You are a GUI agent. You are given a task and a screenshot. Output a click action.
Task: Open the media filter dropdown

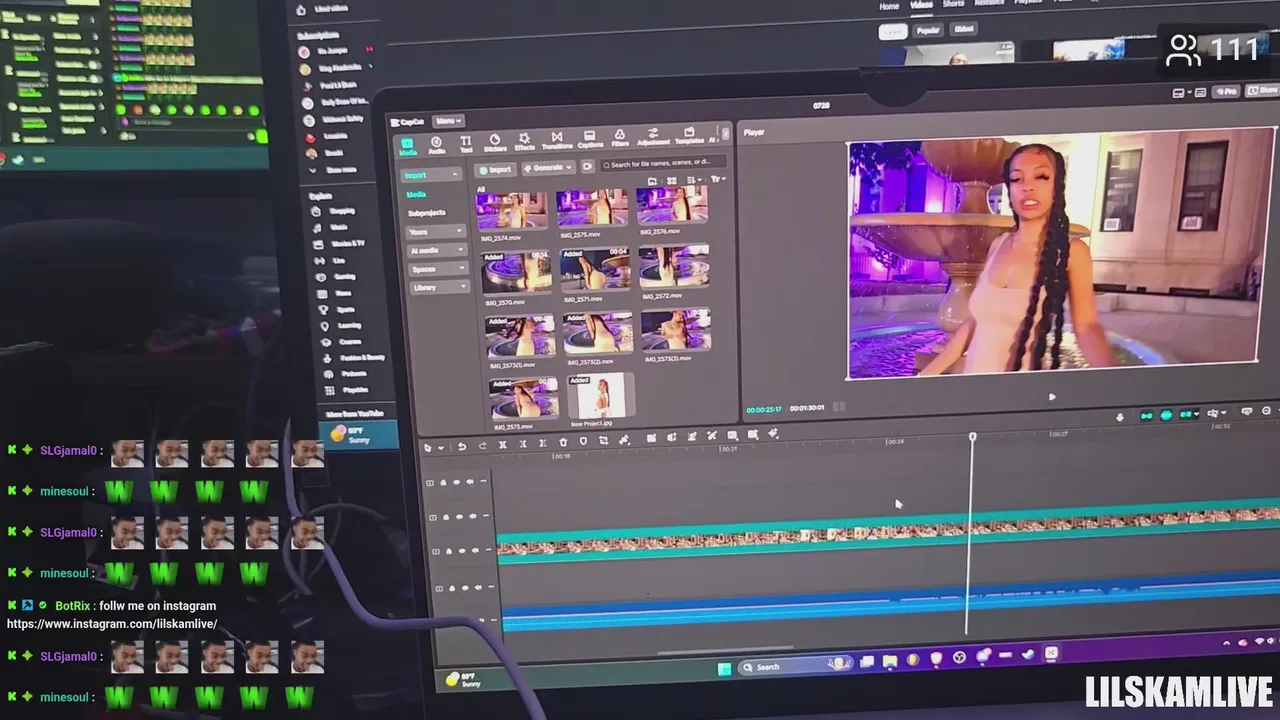[x=717, y=179]
